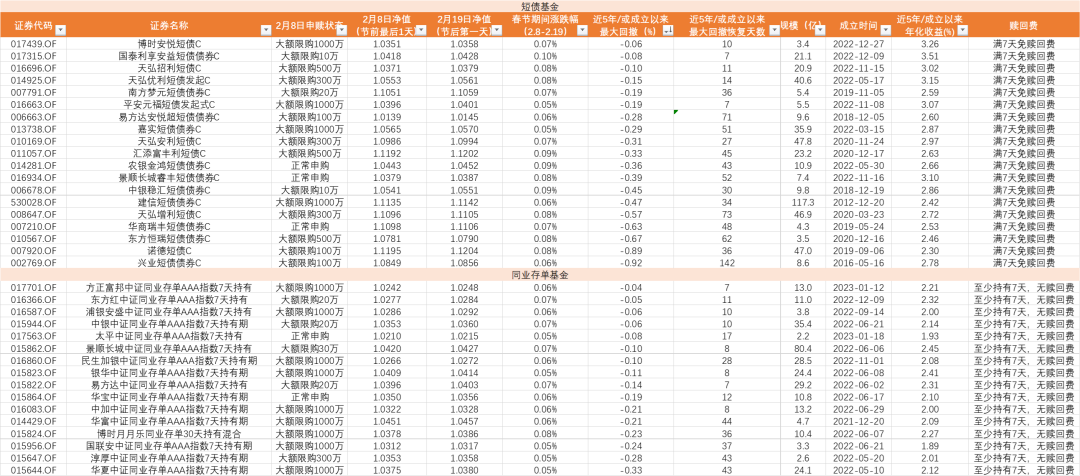This screenshot has width=1080, height=476.
Task: Open the 2月8日申赎状态 filter dropdown
Action: click(x=342, y=30)
